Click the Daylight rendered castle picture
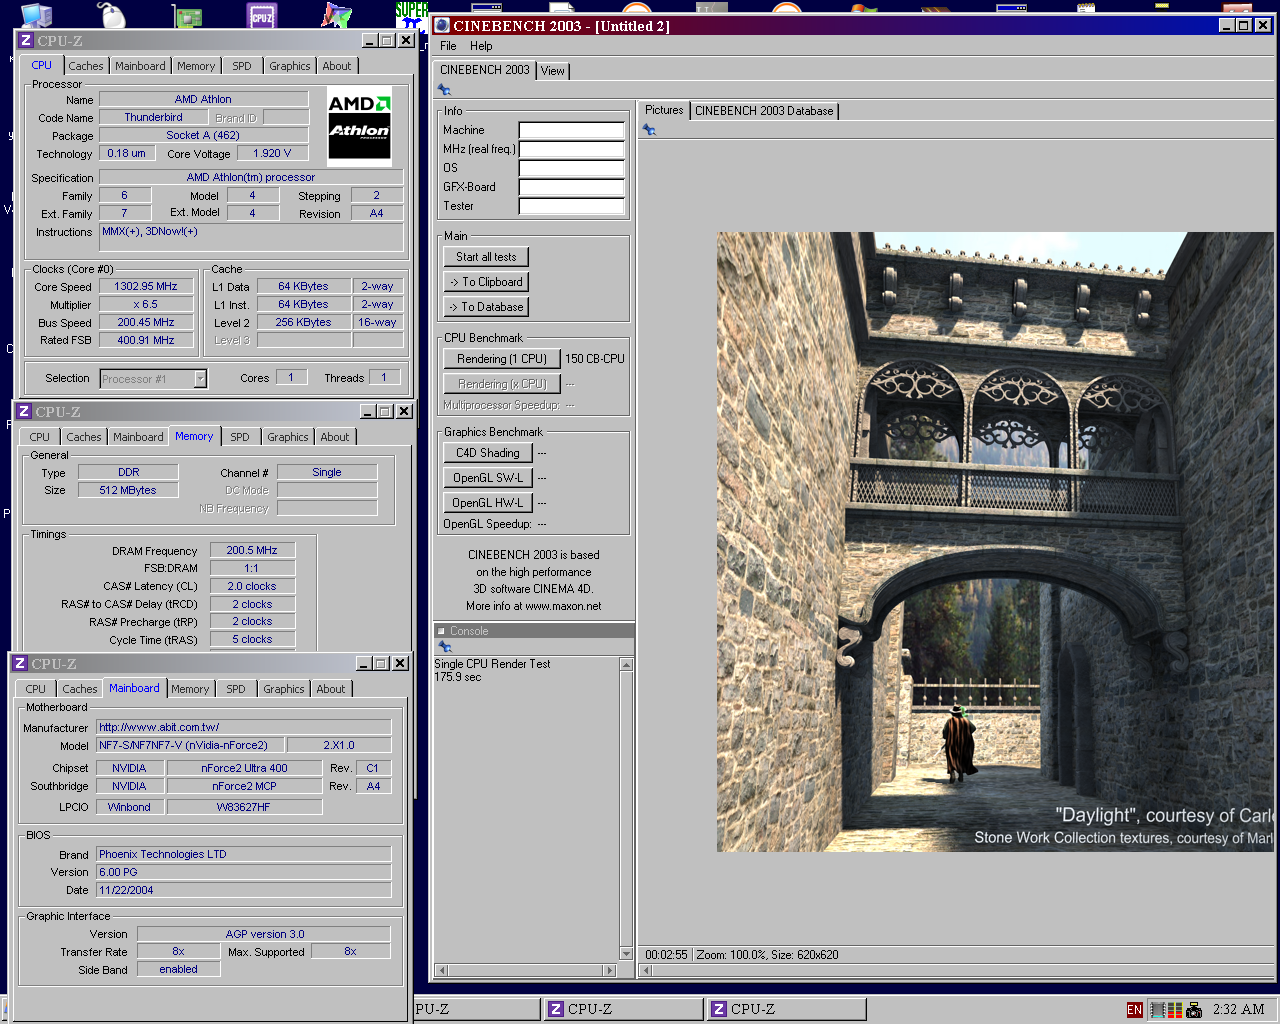Viewport: 1280px width, 1024px height. tap(995, 542)
